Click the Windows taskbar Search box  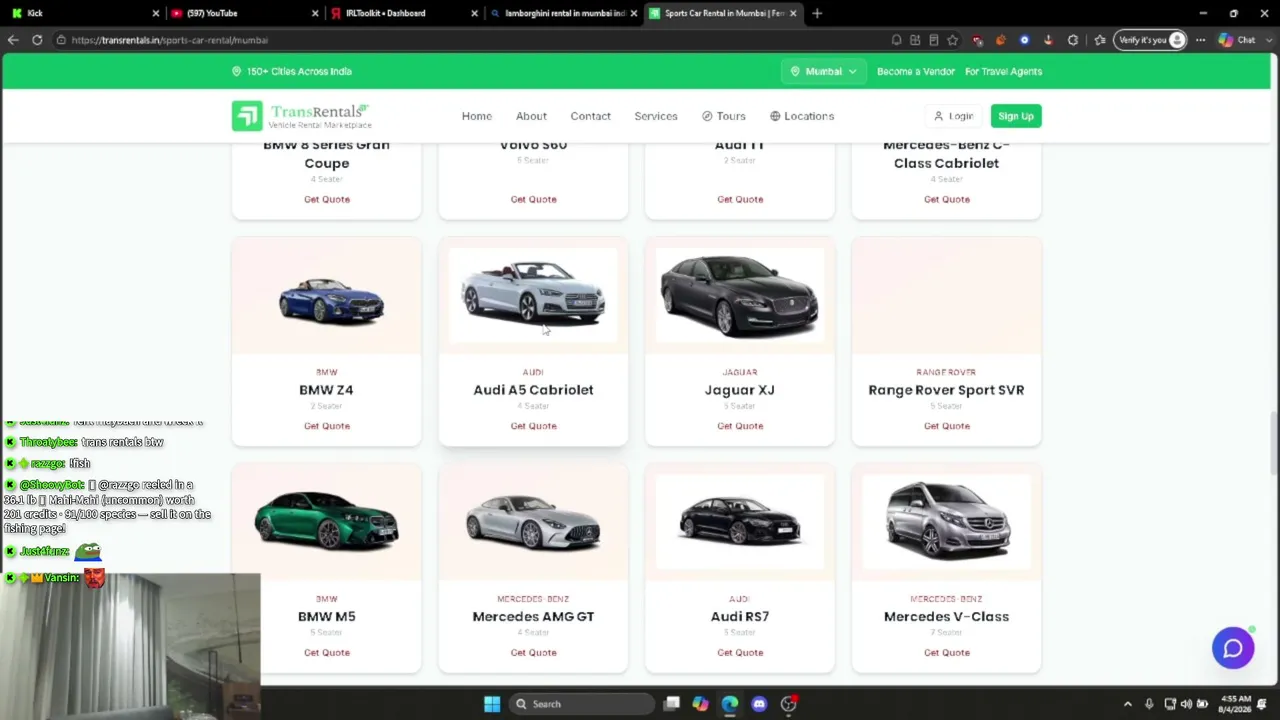tap(582, 704)
